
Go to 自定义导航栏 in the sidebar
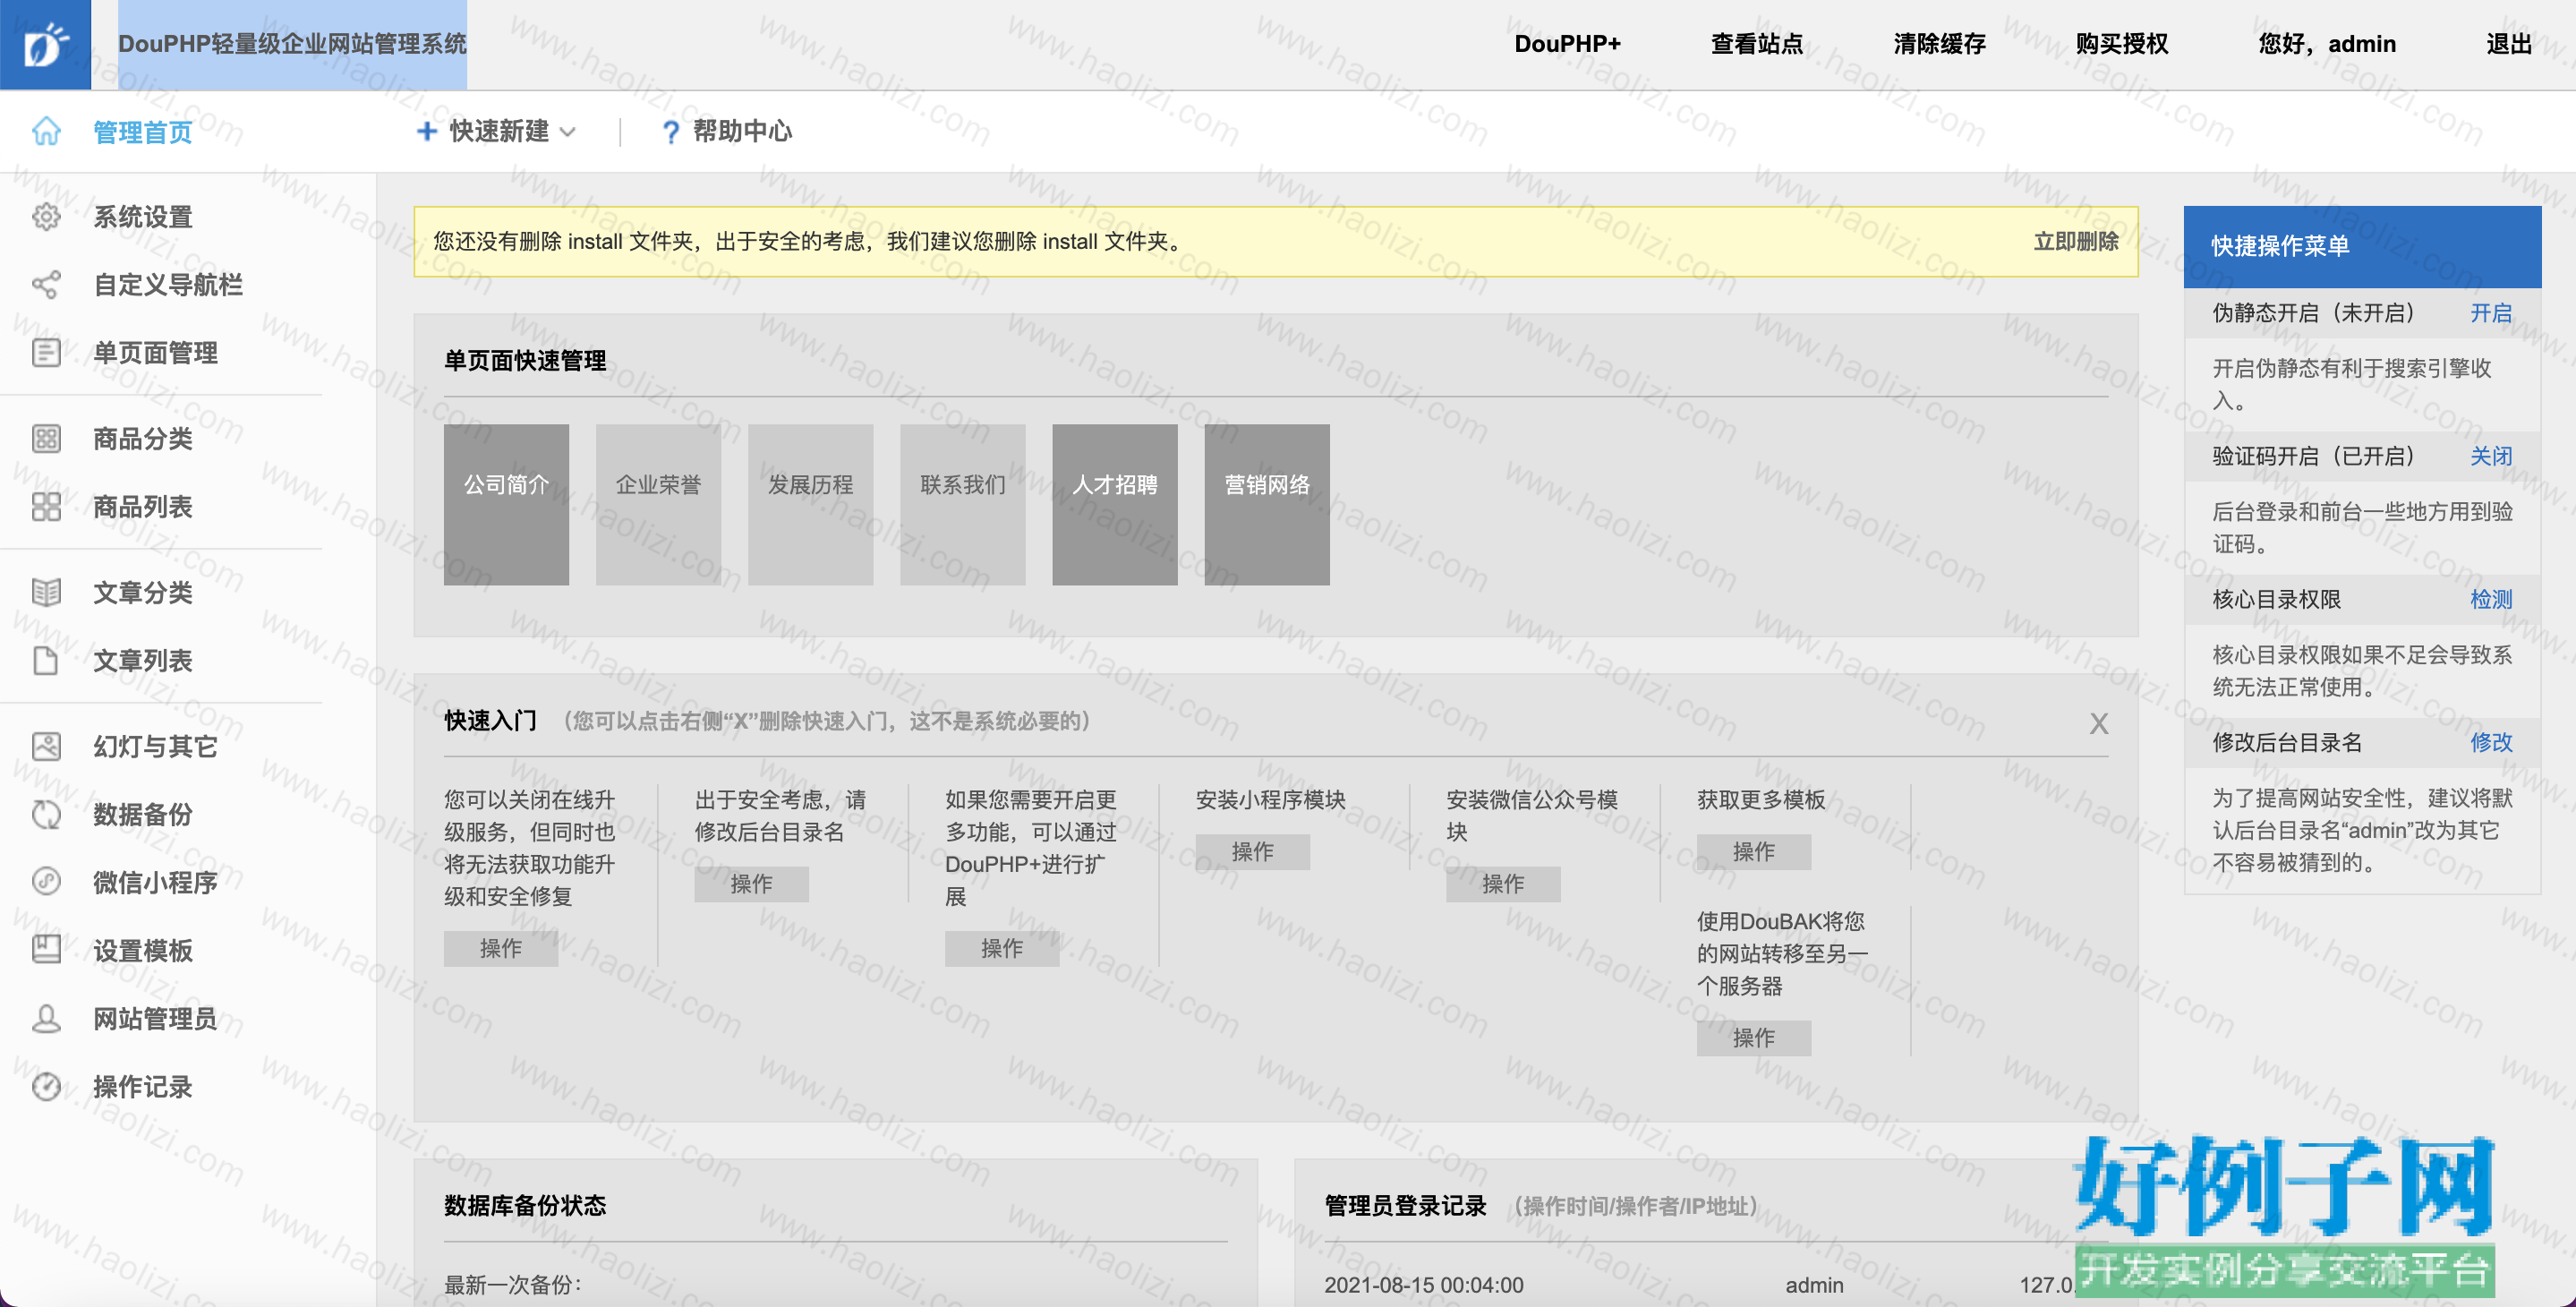(x=167, y=285)
